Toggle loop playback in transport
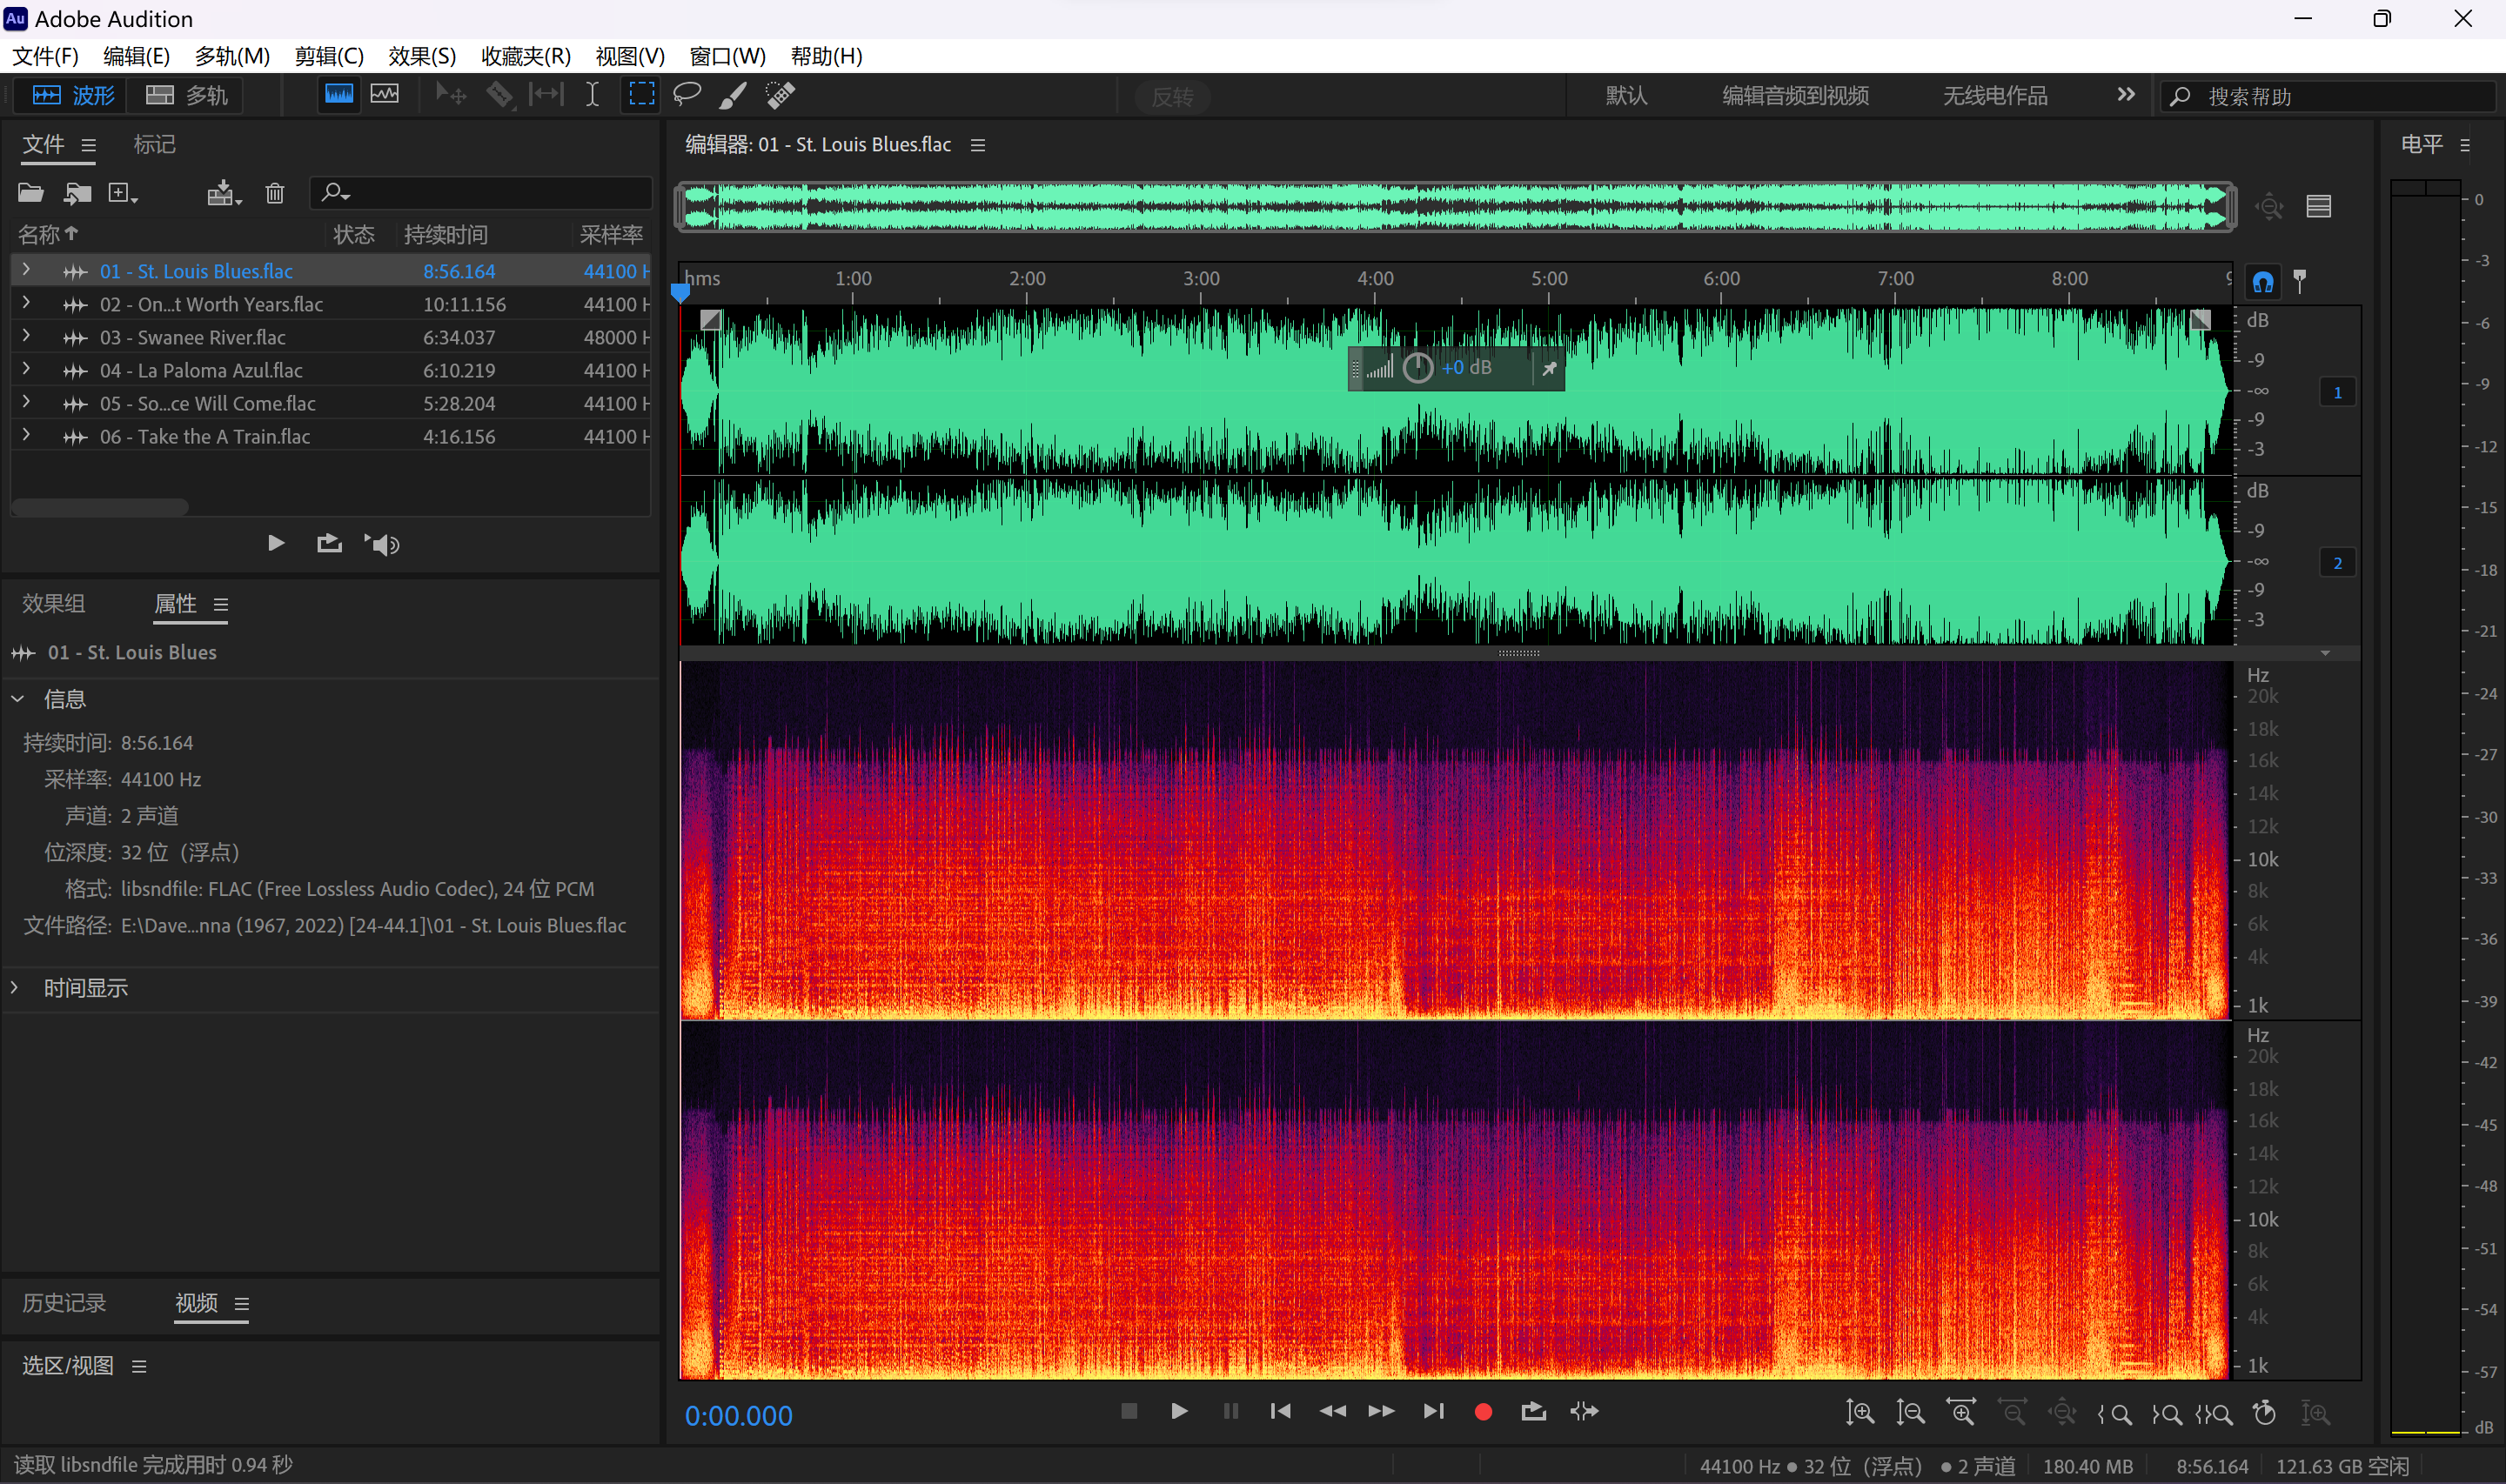This screenshot has width=2506, height=1484. (1533, 1411)
